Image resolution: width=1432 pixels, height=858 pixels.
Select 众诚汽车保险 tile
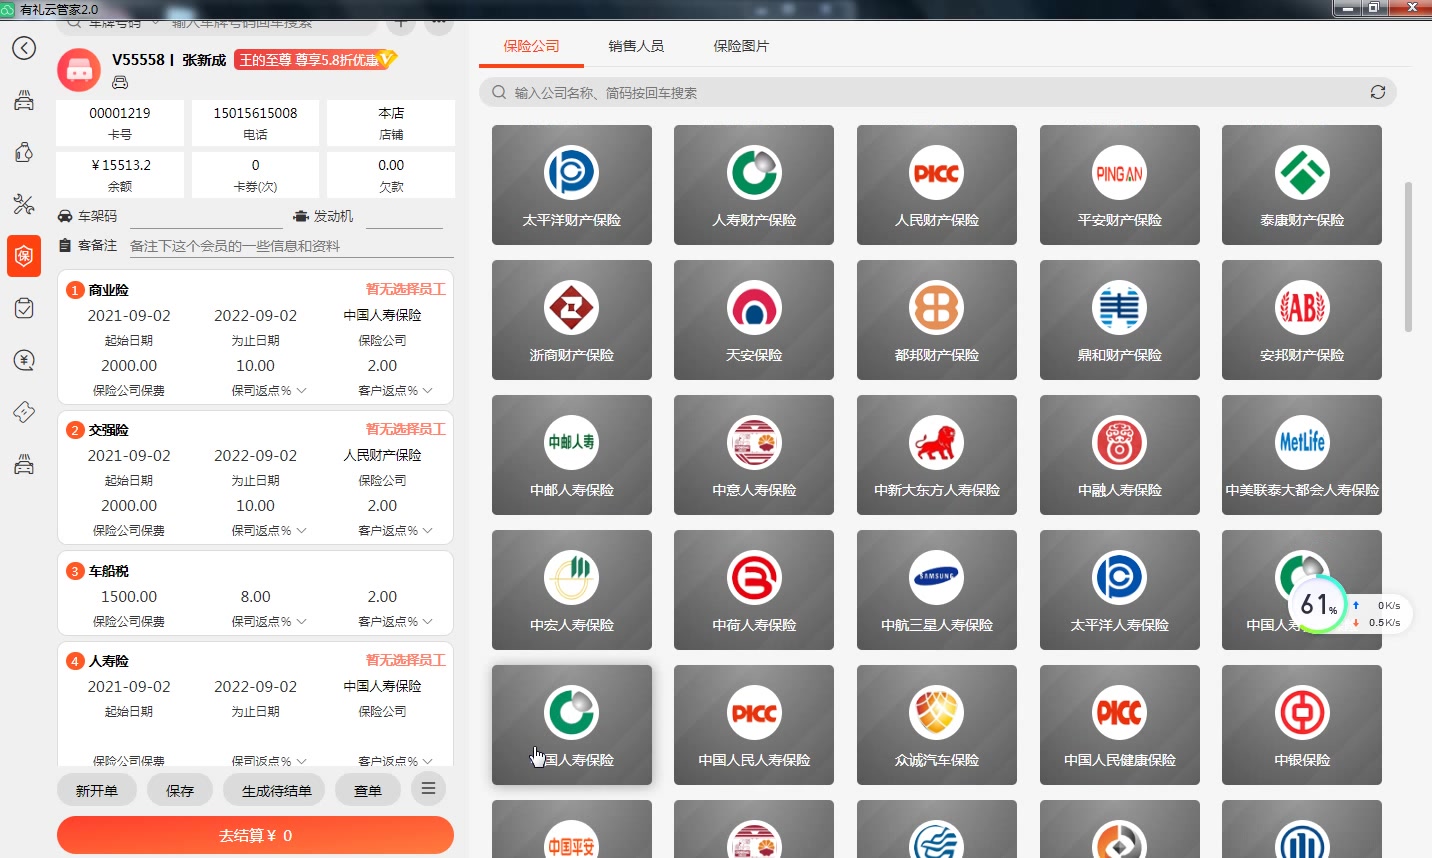coord(937,725)
